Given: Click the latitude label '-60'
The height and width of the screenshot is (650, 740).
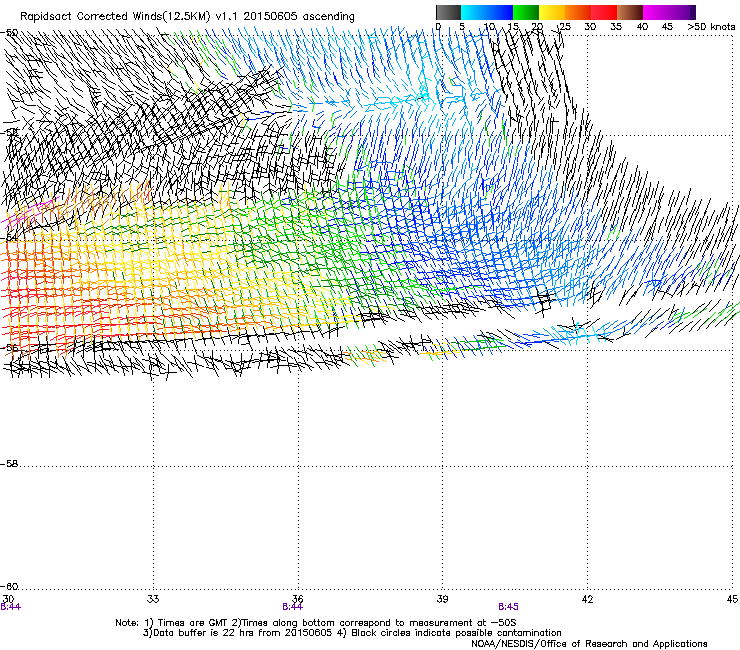Looking at the screenshot, I should pyautogui.click(x=9, y=587).
